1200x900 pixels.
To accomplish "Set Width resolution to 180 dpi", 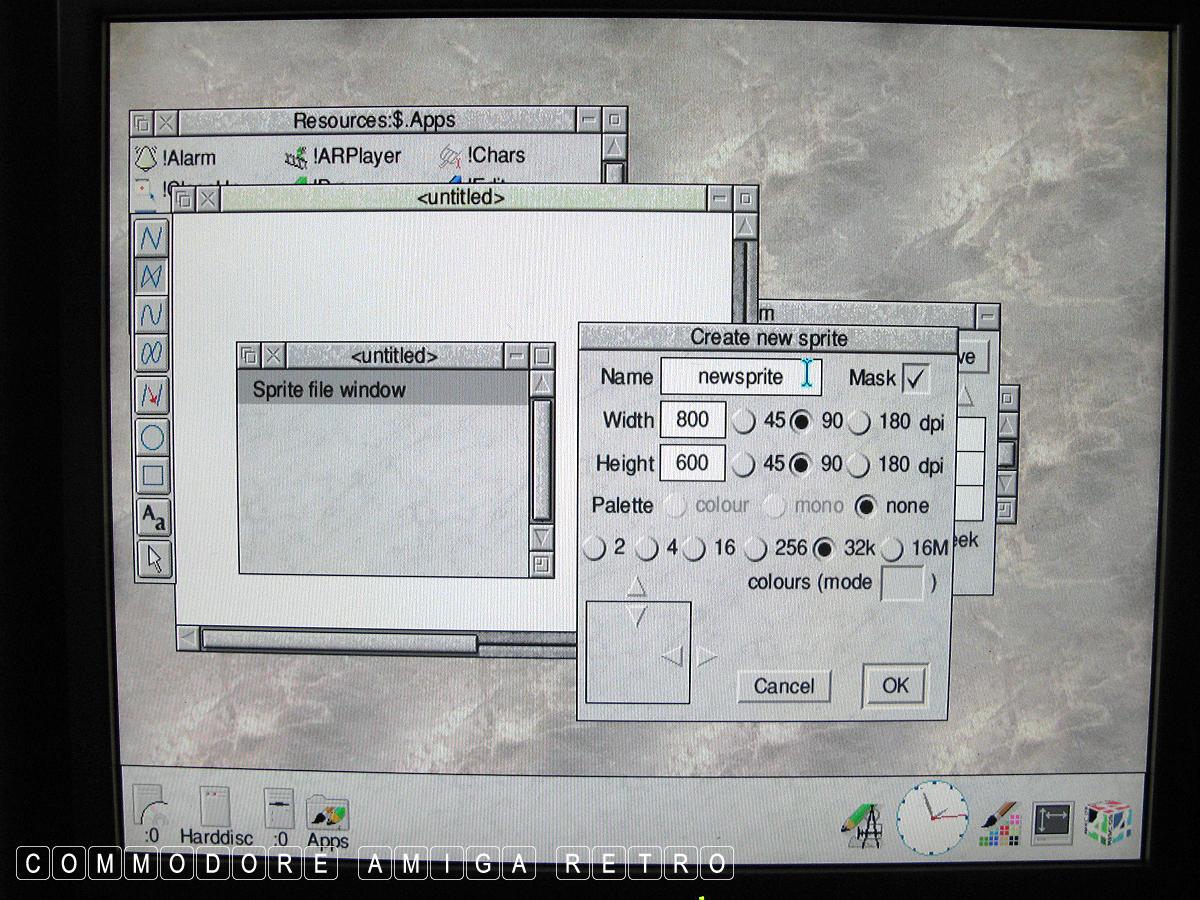I will pyautogui.click(x=859, y=422).
